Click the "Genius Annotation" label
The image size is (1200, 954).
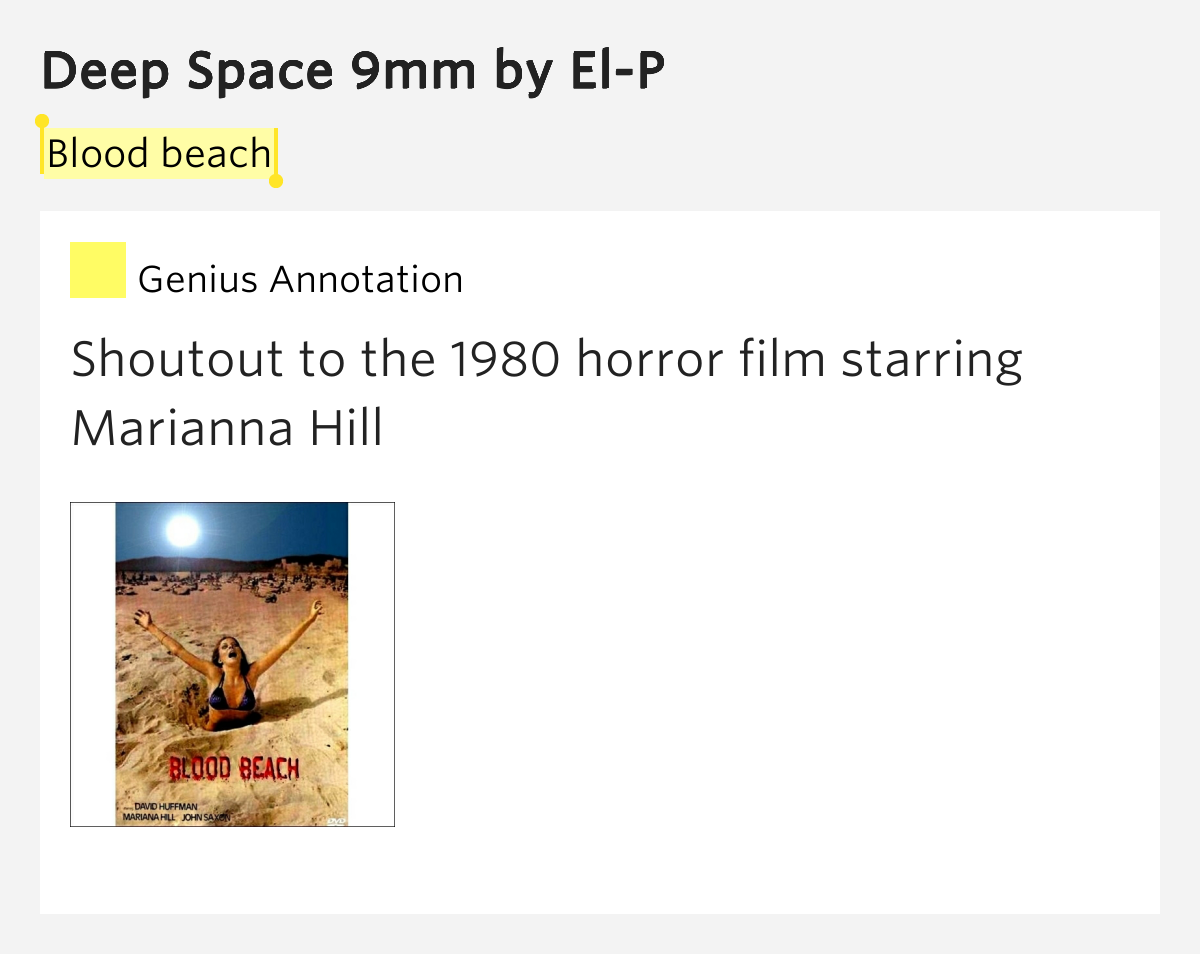[x=300, y=279]
